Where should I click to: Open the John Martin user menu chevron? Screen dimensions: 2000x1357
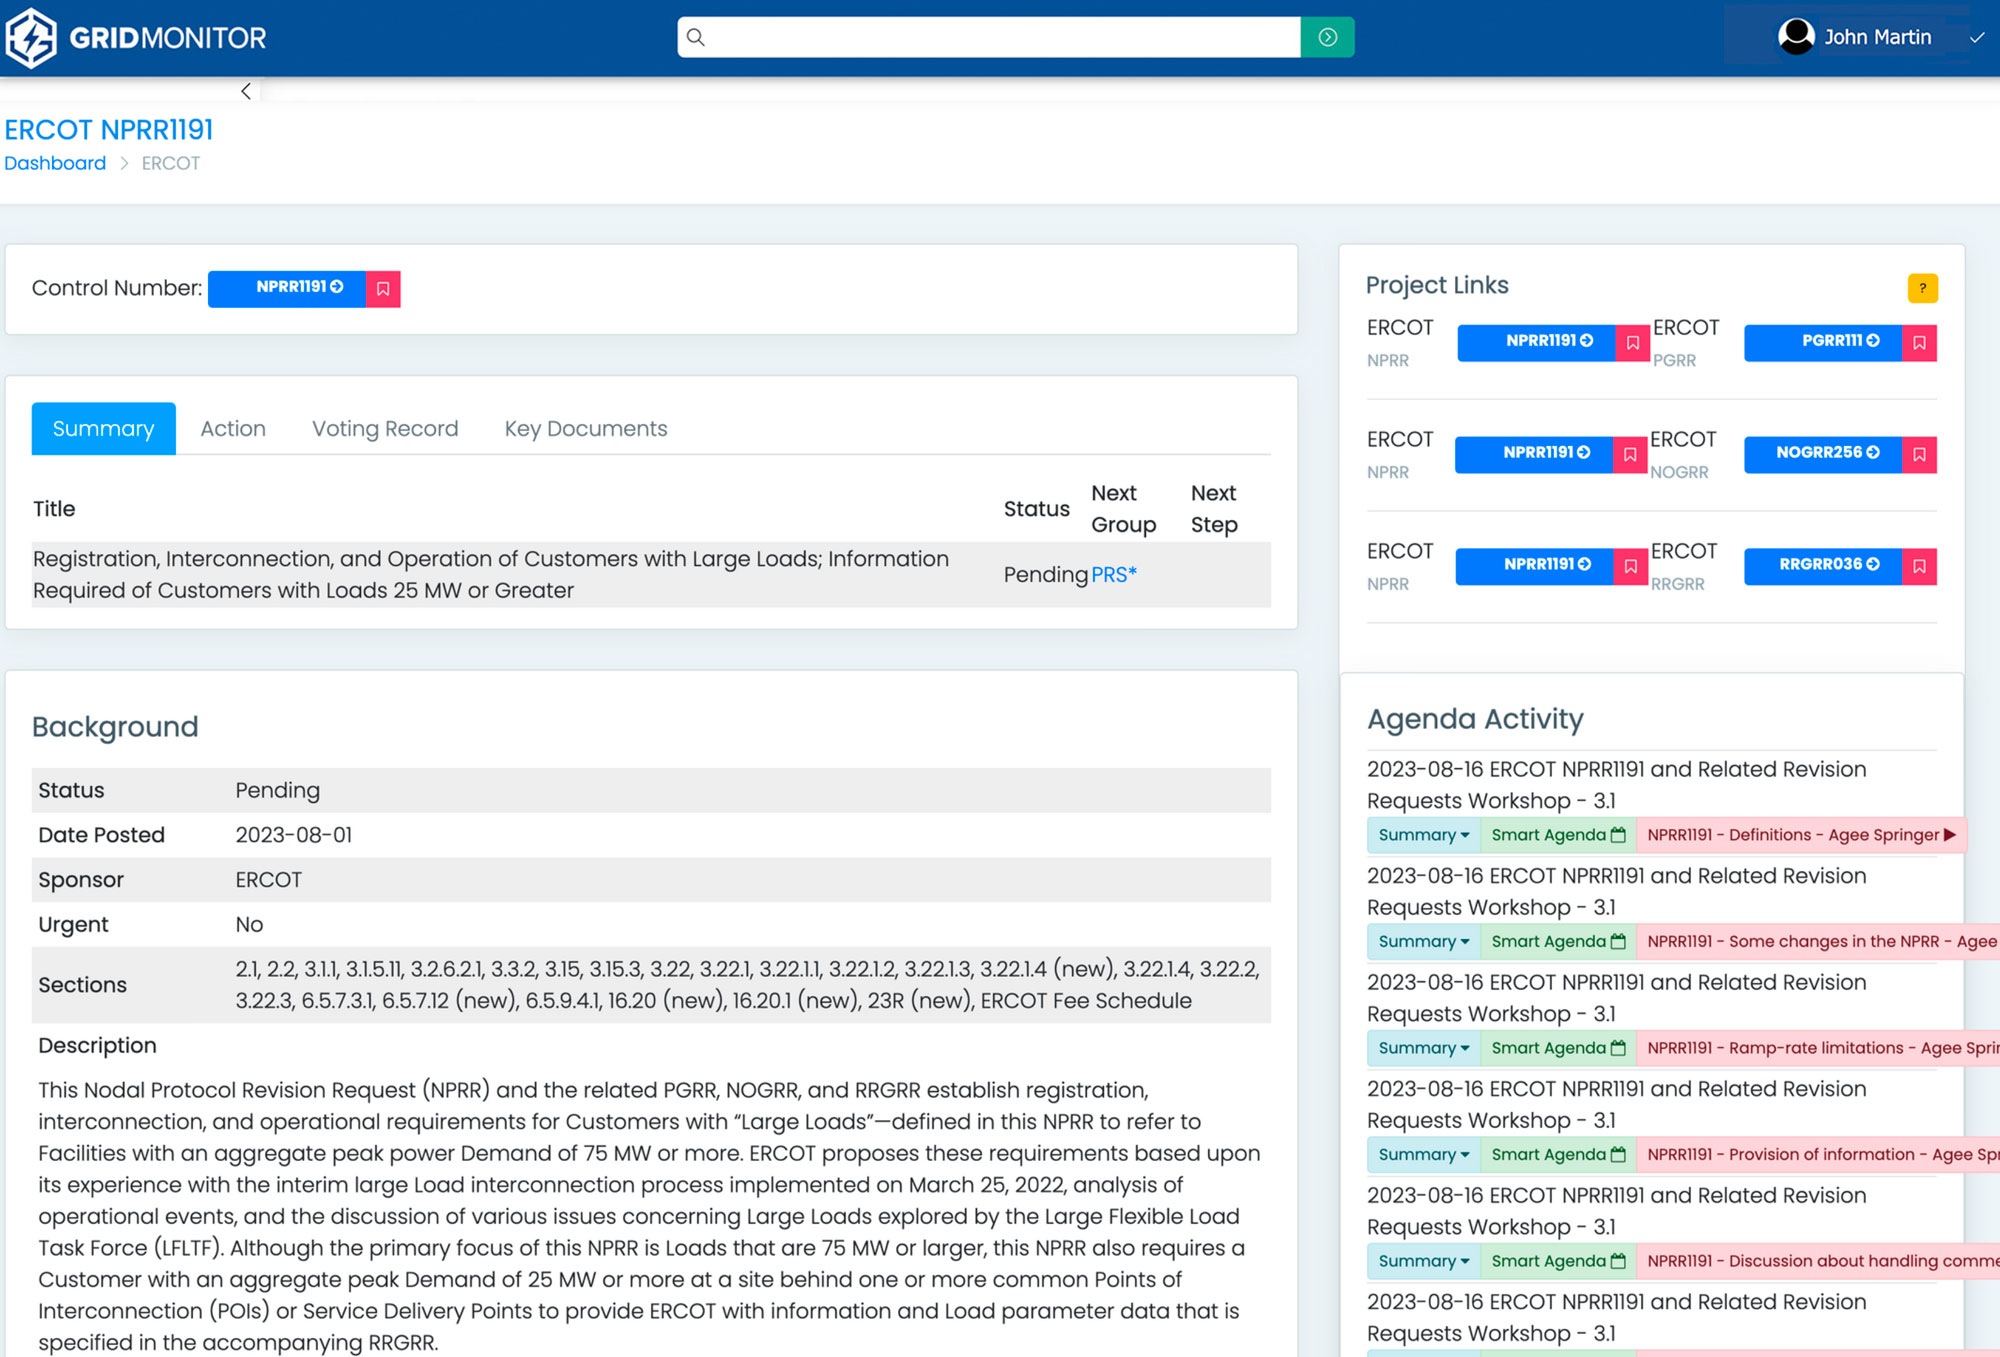(1976, 38)
